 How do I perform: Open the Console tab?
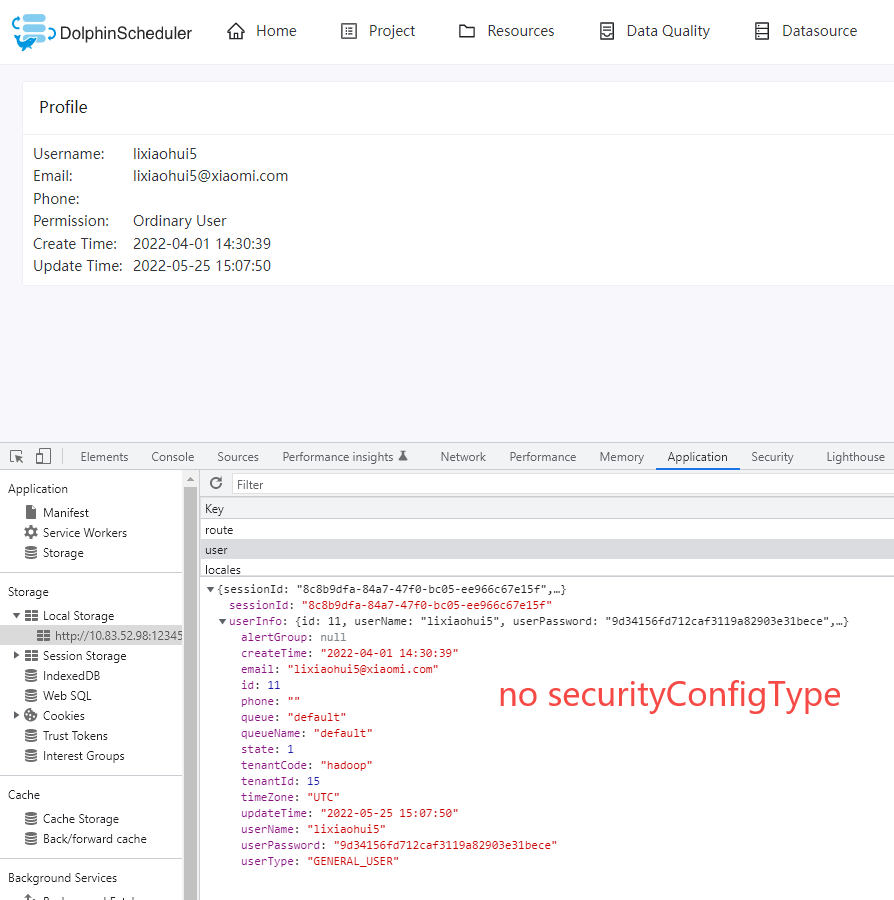pyautogui.click(x=172, y=456)
